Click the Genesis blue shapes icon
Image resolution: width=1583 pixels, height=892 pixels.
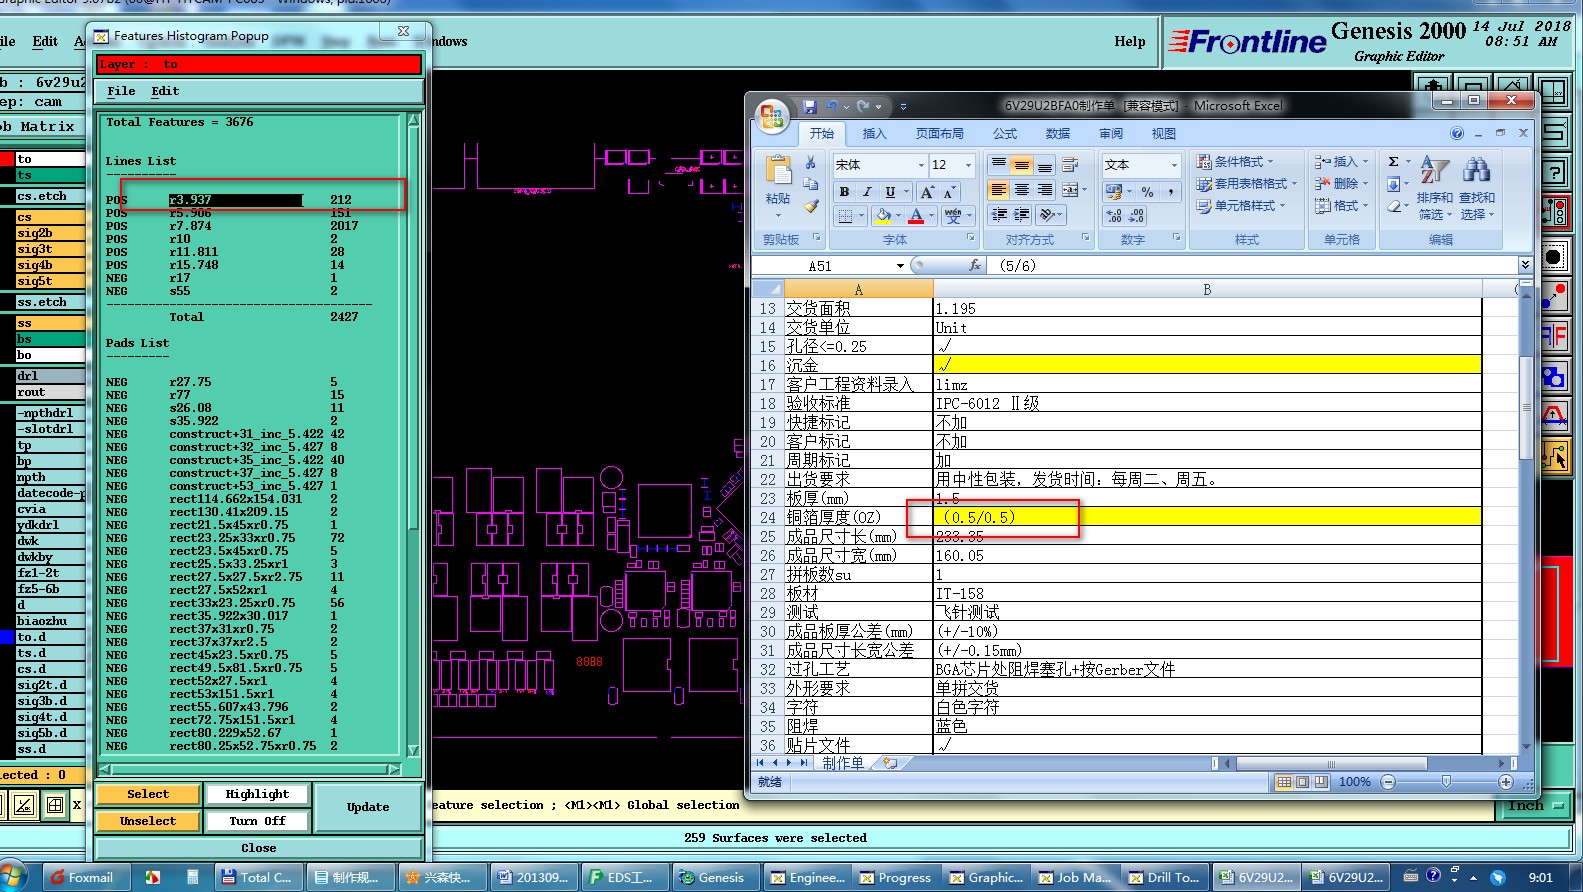pos(1555,377)
